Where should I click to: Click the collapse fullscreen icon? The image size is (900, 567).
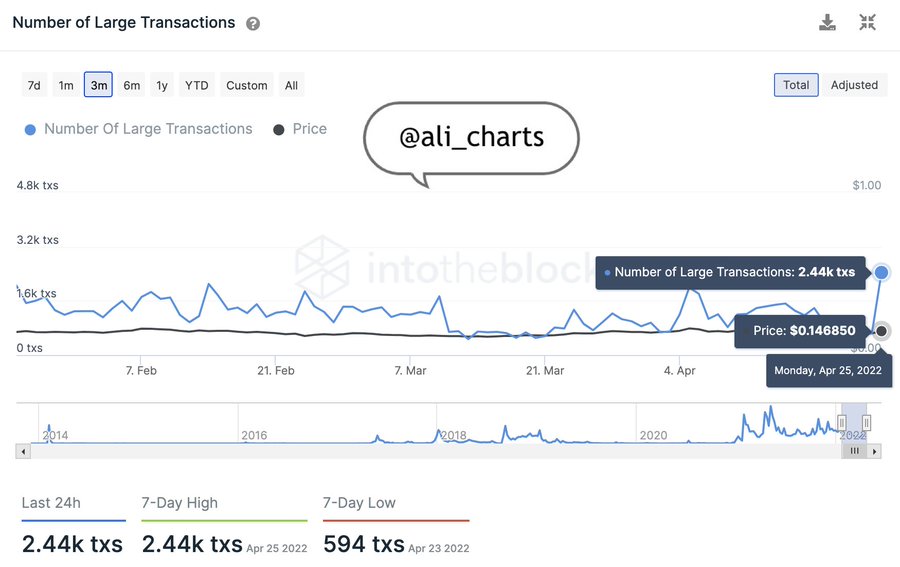(867, 22)
